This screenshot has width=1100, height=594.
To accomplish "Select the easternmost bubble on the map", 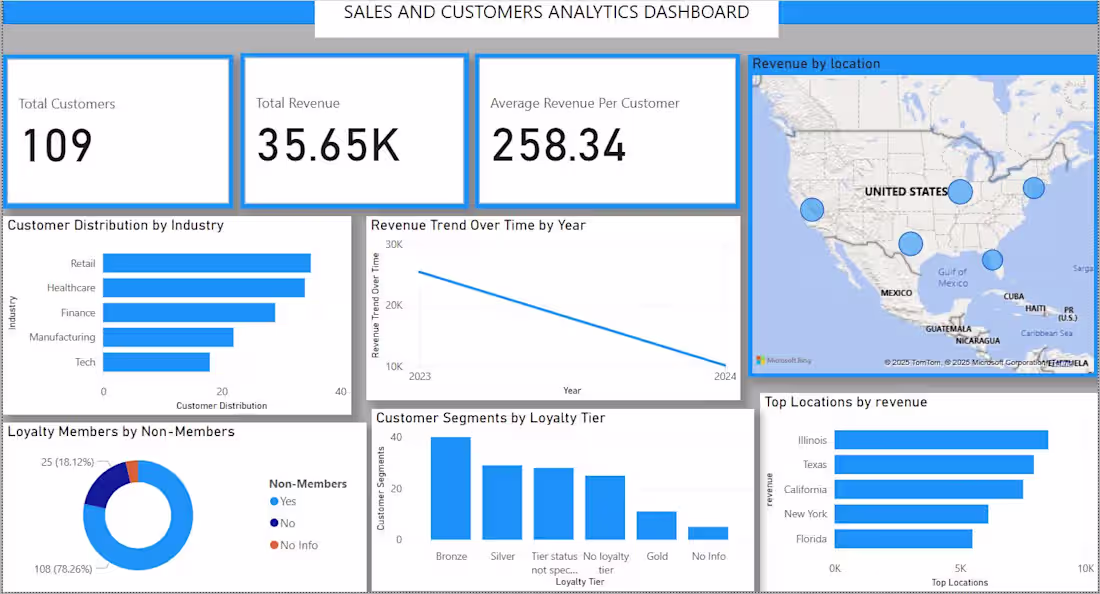I will pyautogui.click(x=1034, y=188).
